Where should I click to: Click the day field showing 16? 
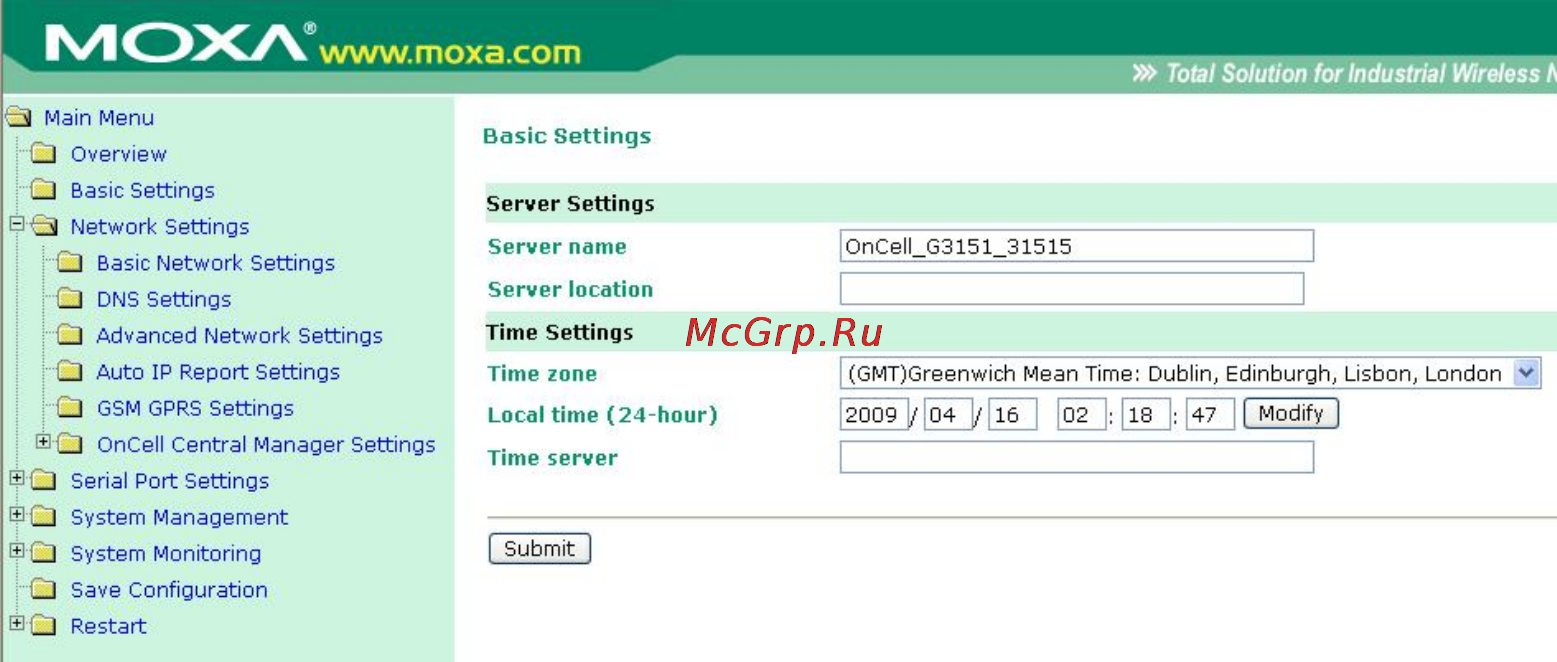pyautogui.click(x=1013, y=415)
